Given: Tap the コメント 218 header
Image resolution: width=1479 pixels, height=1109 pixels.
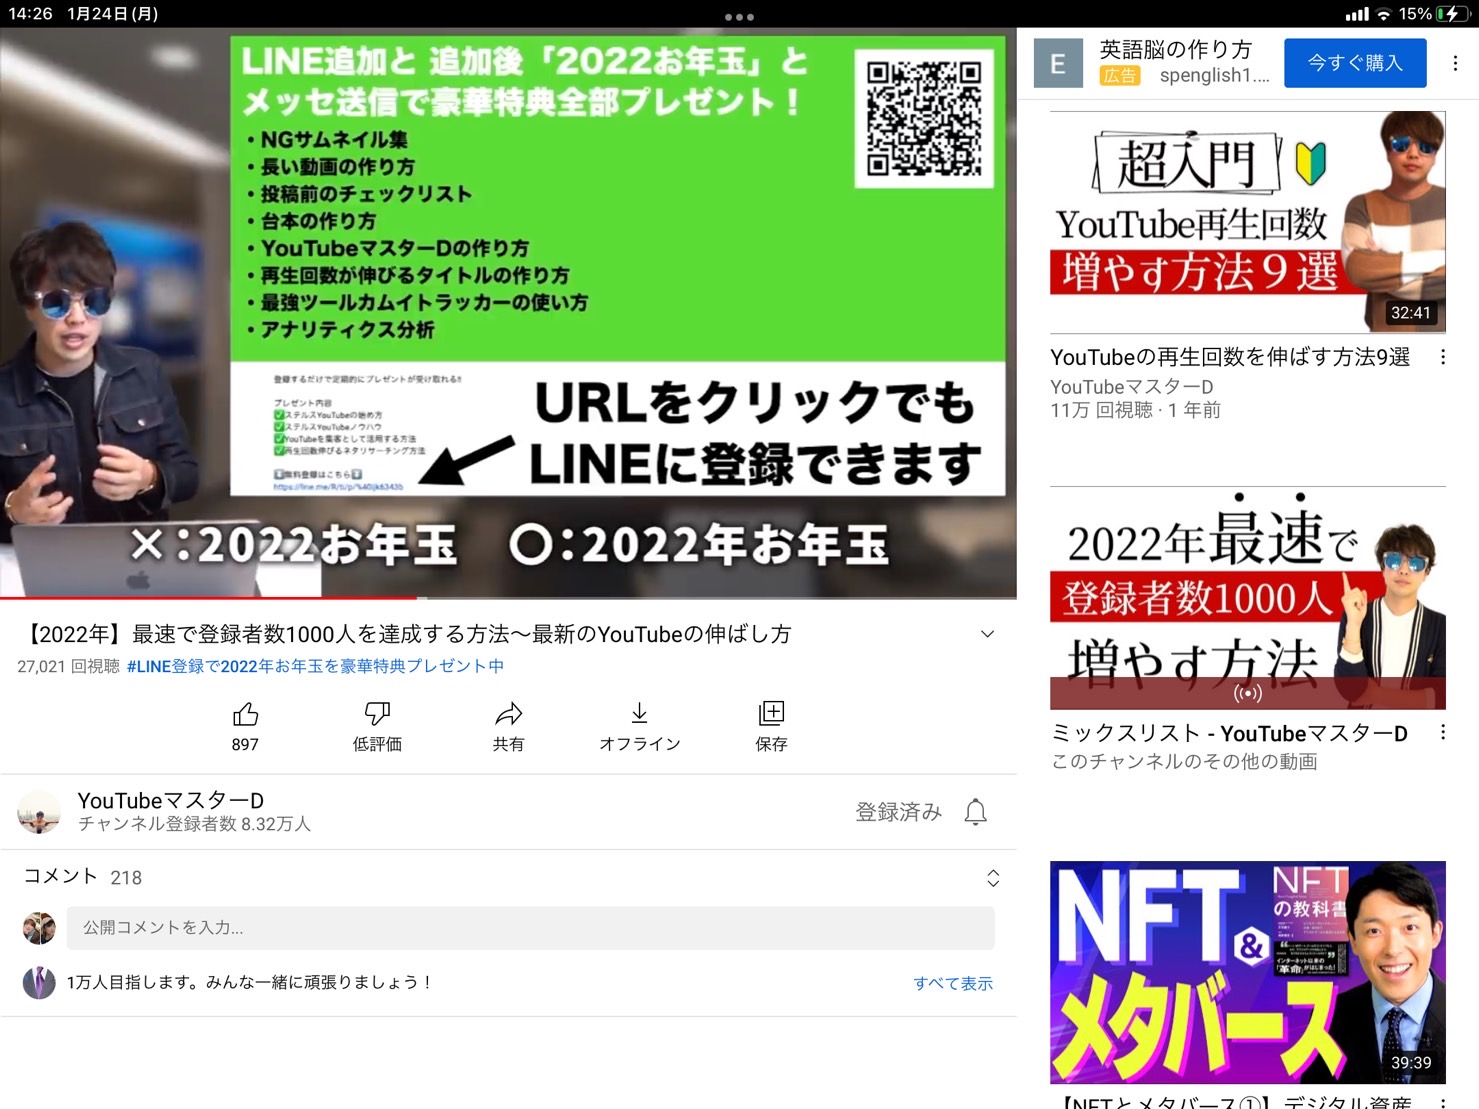Looking at the screenshot, I should pyautogui.click(x=83, y=877).
